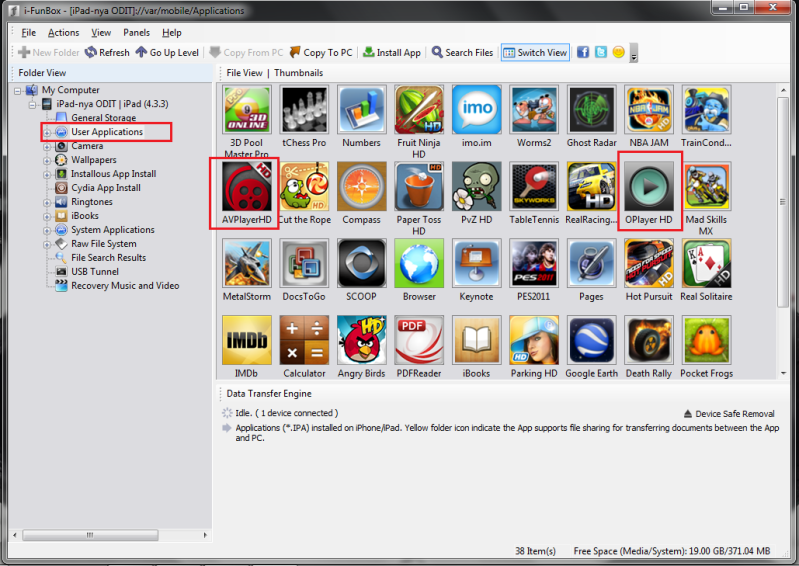Click the Refresh toolbar button
The height and width of the screenshot is (566, 799).
[107, 52]
